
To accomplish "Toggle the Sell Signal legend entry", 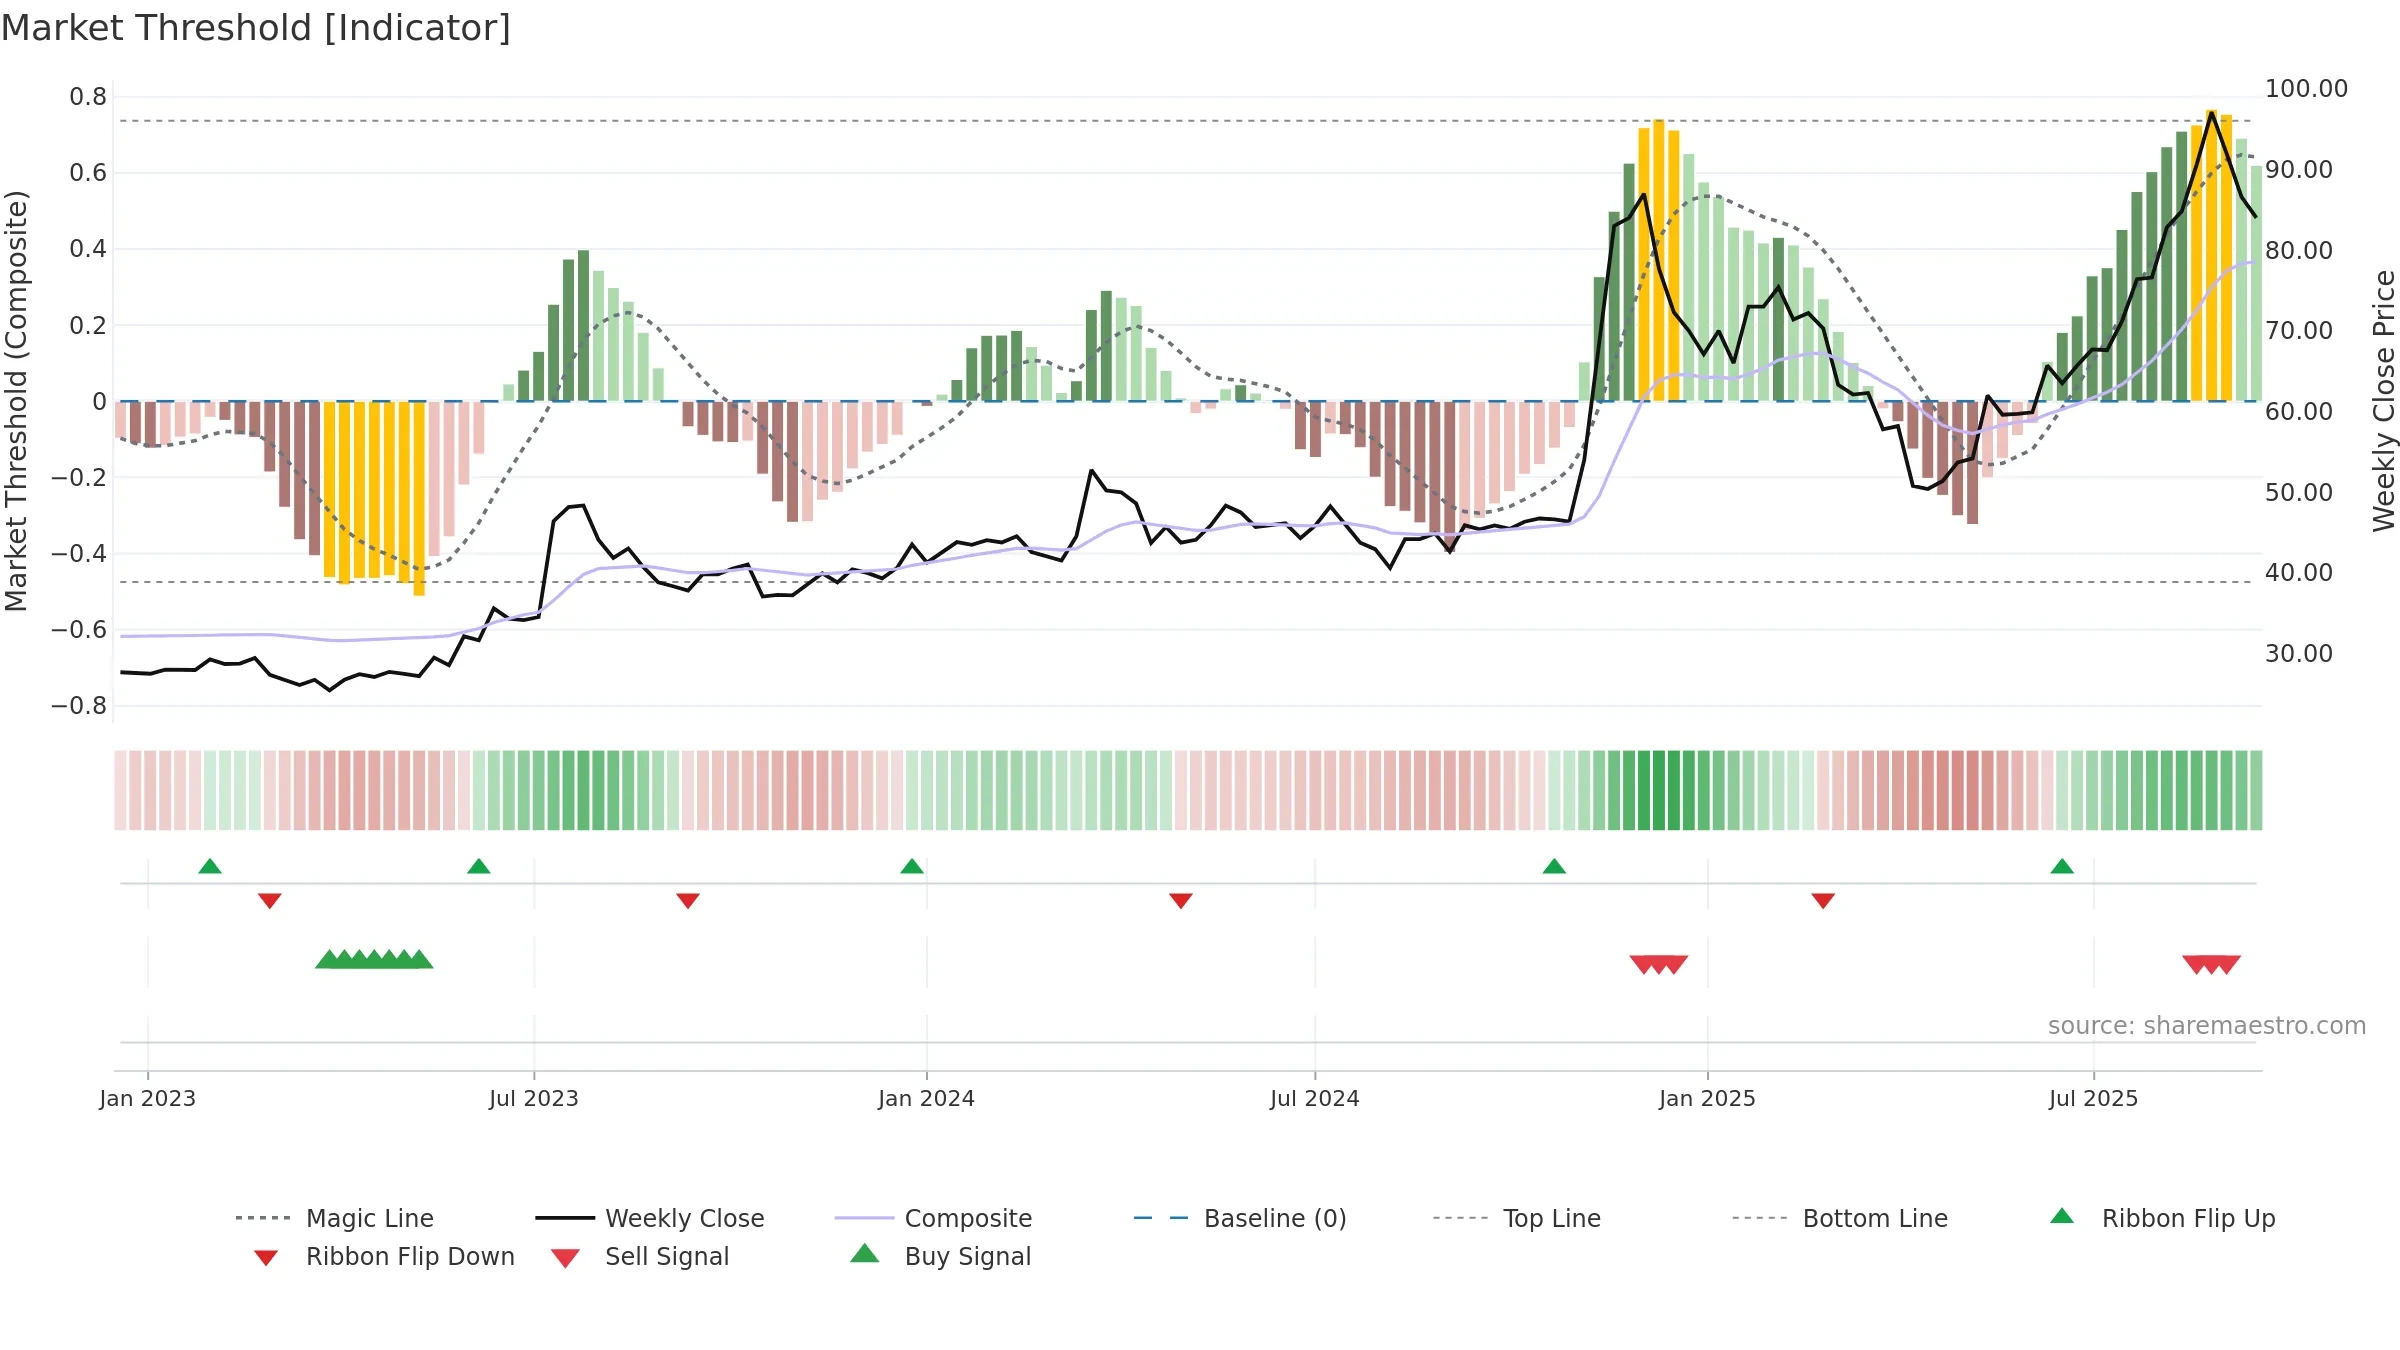I will (x=640, y=1256).
